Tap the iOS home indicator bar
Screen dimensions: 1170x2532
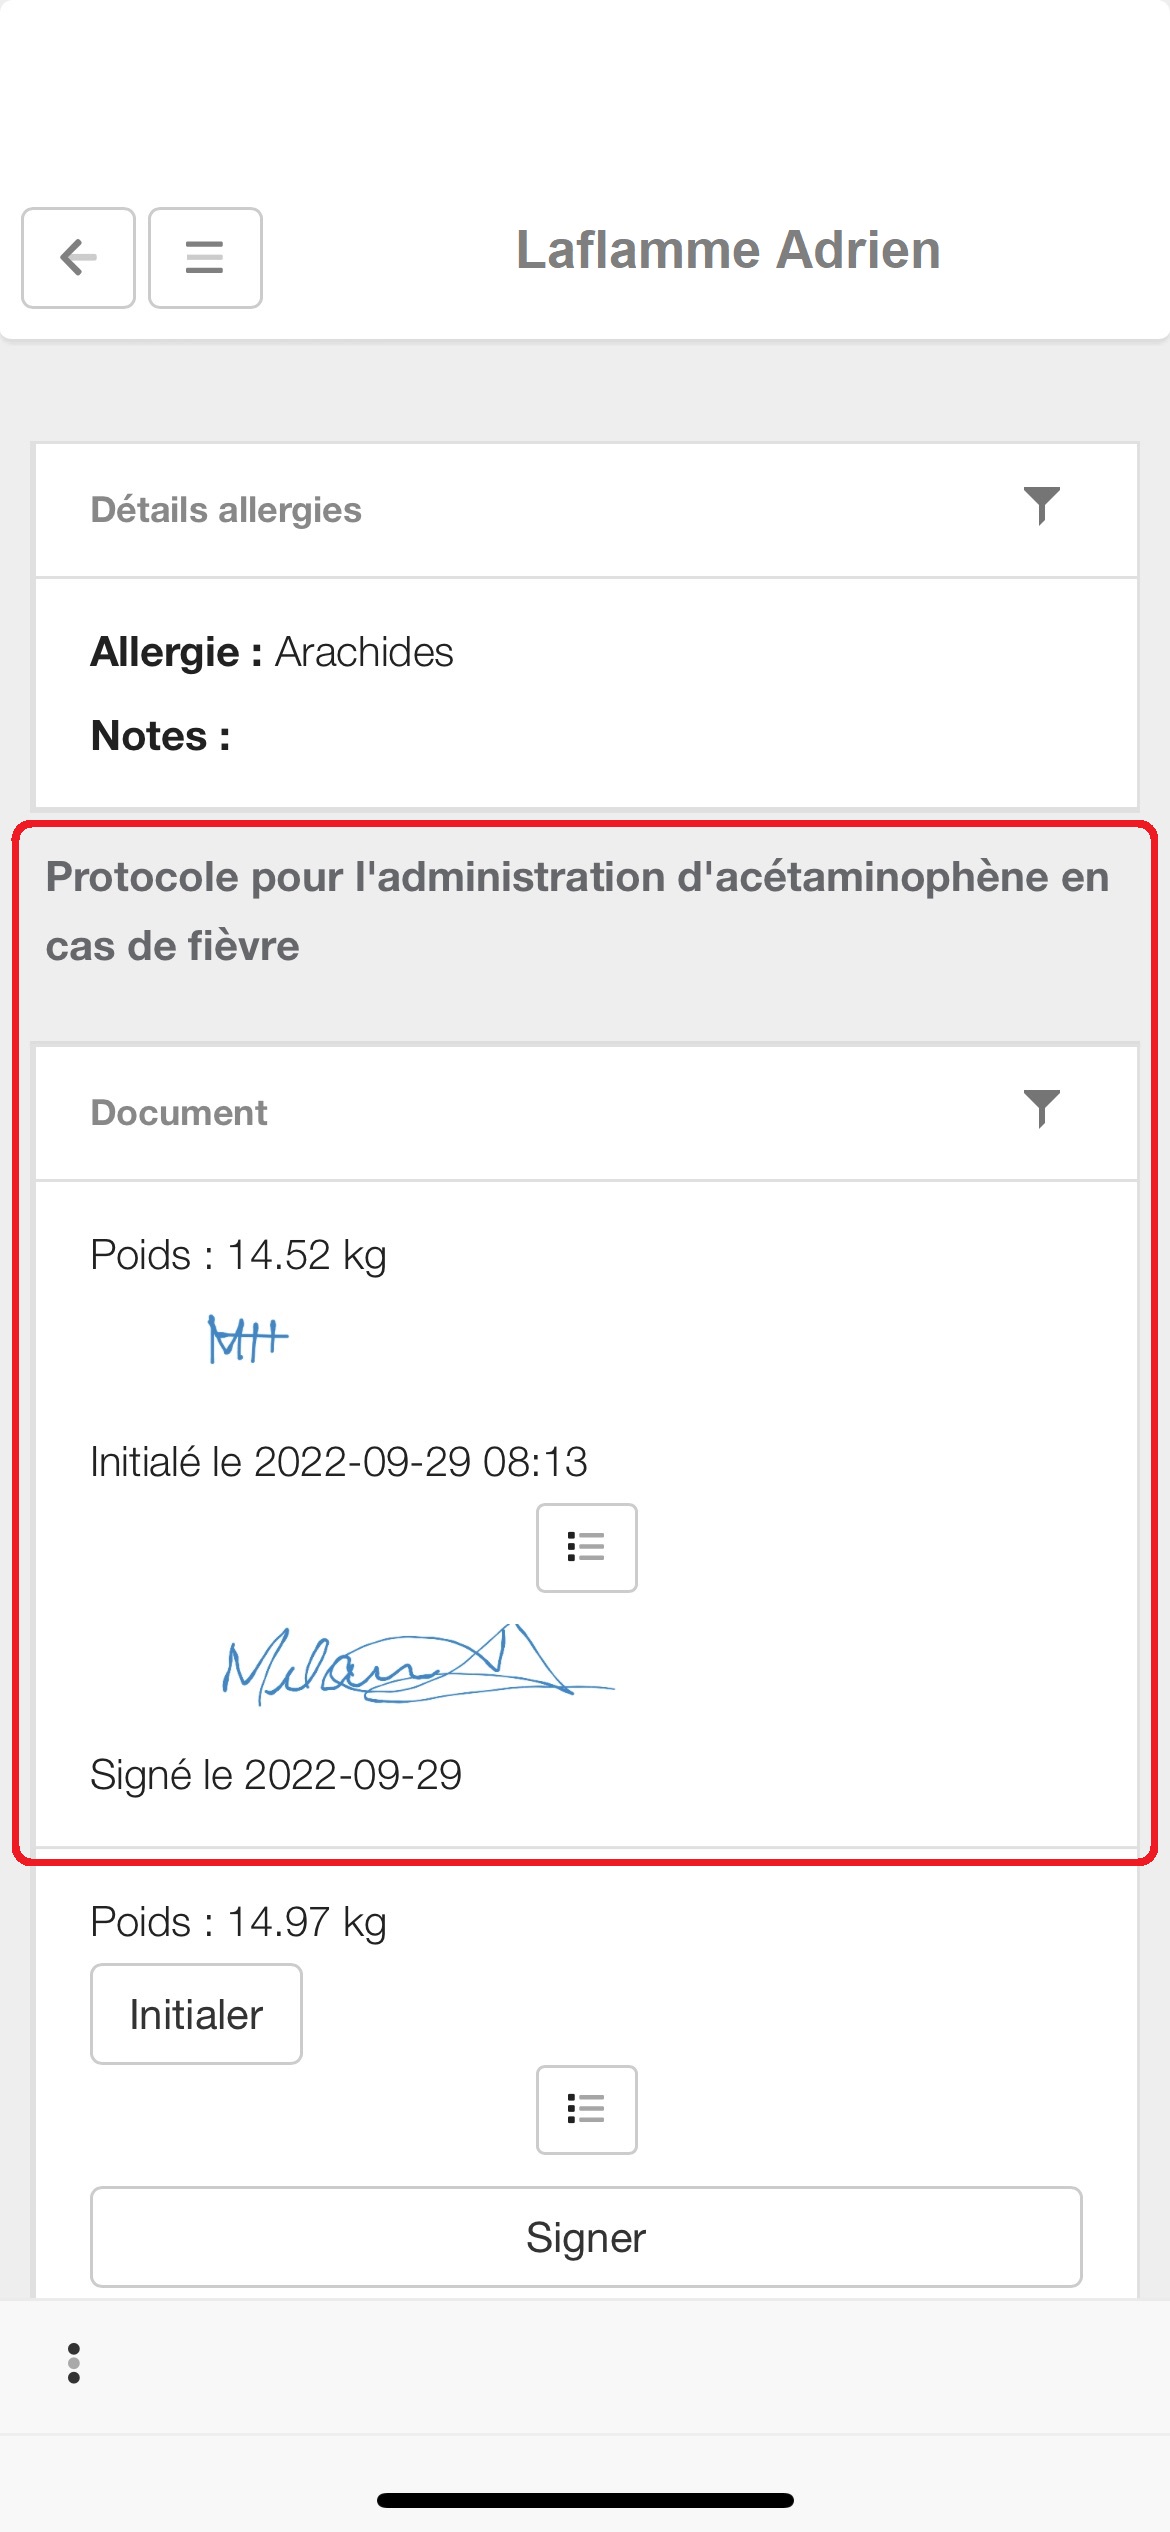[585, 2500]
